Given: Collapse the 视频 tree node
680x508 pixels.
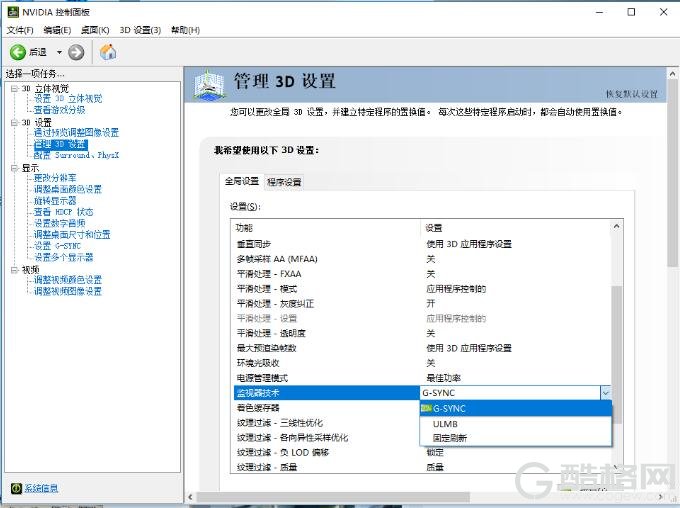Looking at the screenshot, I should (x=14, y=269).
